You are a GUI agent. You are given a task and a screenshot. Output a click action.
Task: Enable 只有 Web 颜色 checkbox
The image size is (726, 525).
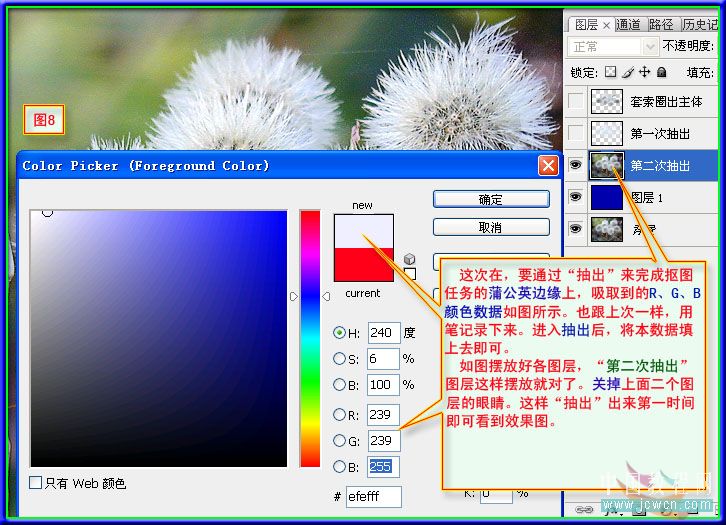pos(35,482)
